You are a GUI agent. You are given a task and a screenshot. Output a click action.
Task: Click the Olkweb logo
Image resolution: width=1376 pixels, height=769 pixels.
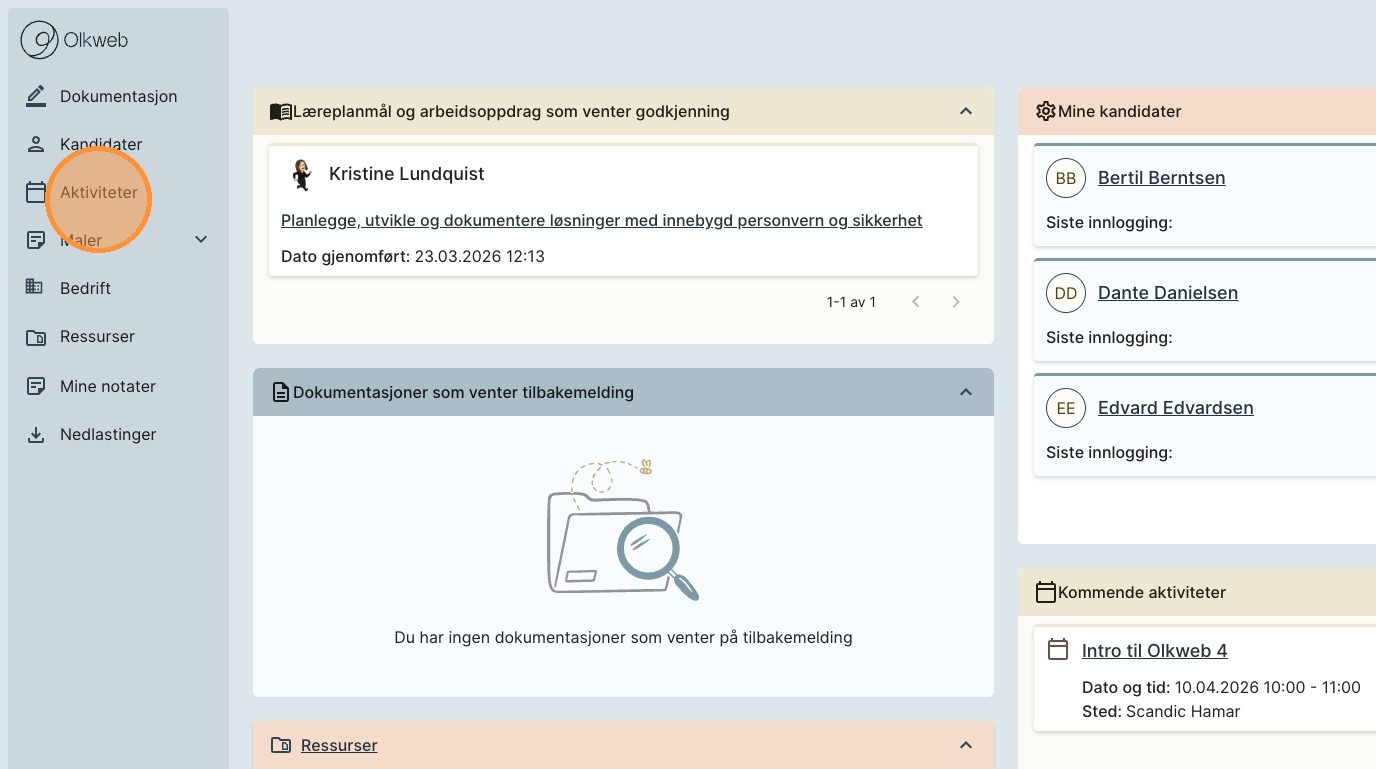click(75, 41)
